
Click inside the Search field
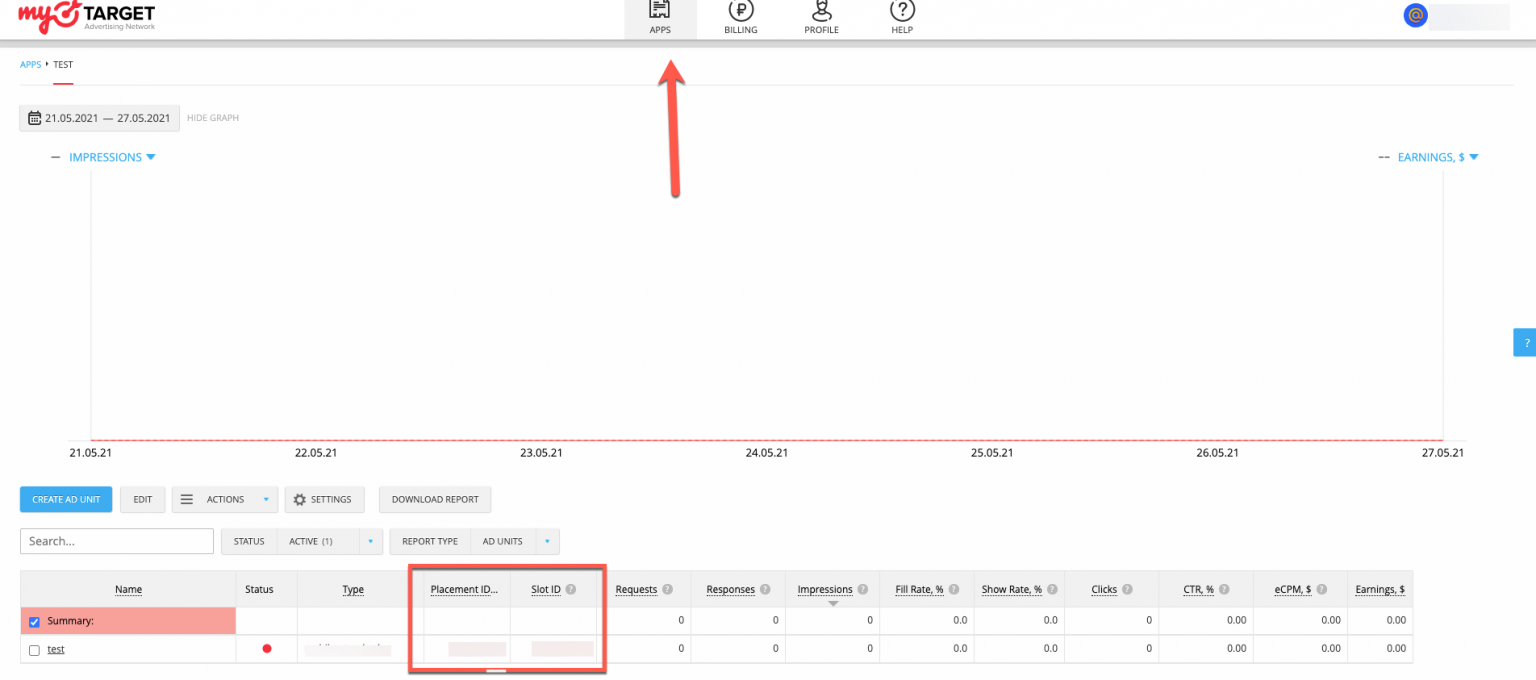[x=116, y=541]
